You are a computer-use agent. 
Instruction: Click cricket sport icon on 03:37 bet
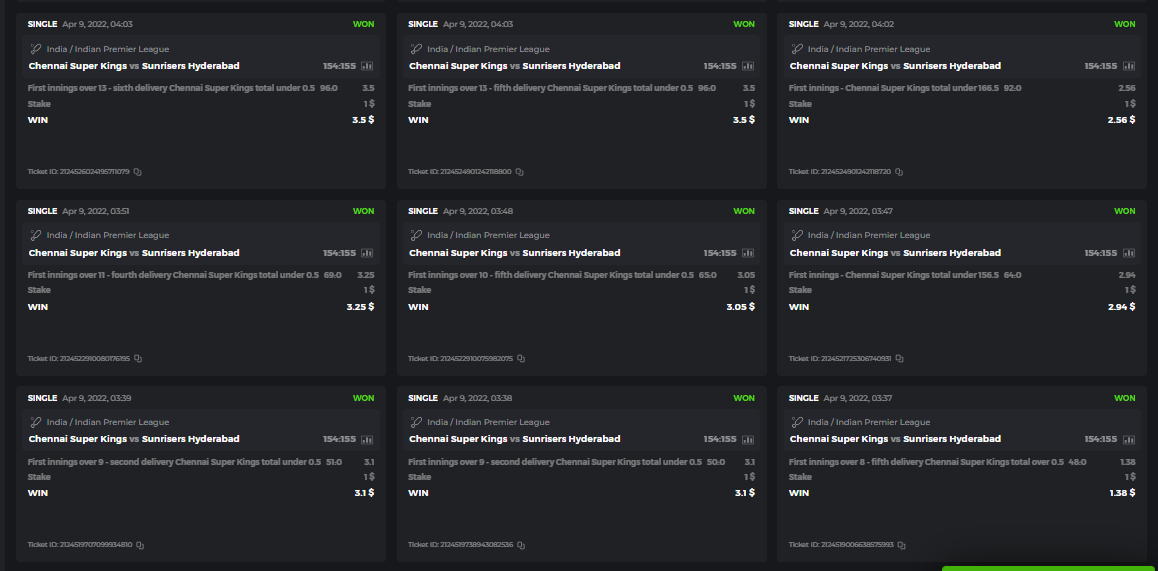point(797,422)
